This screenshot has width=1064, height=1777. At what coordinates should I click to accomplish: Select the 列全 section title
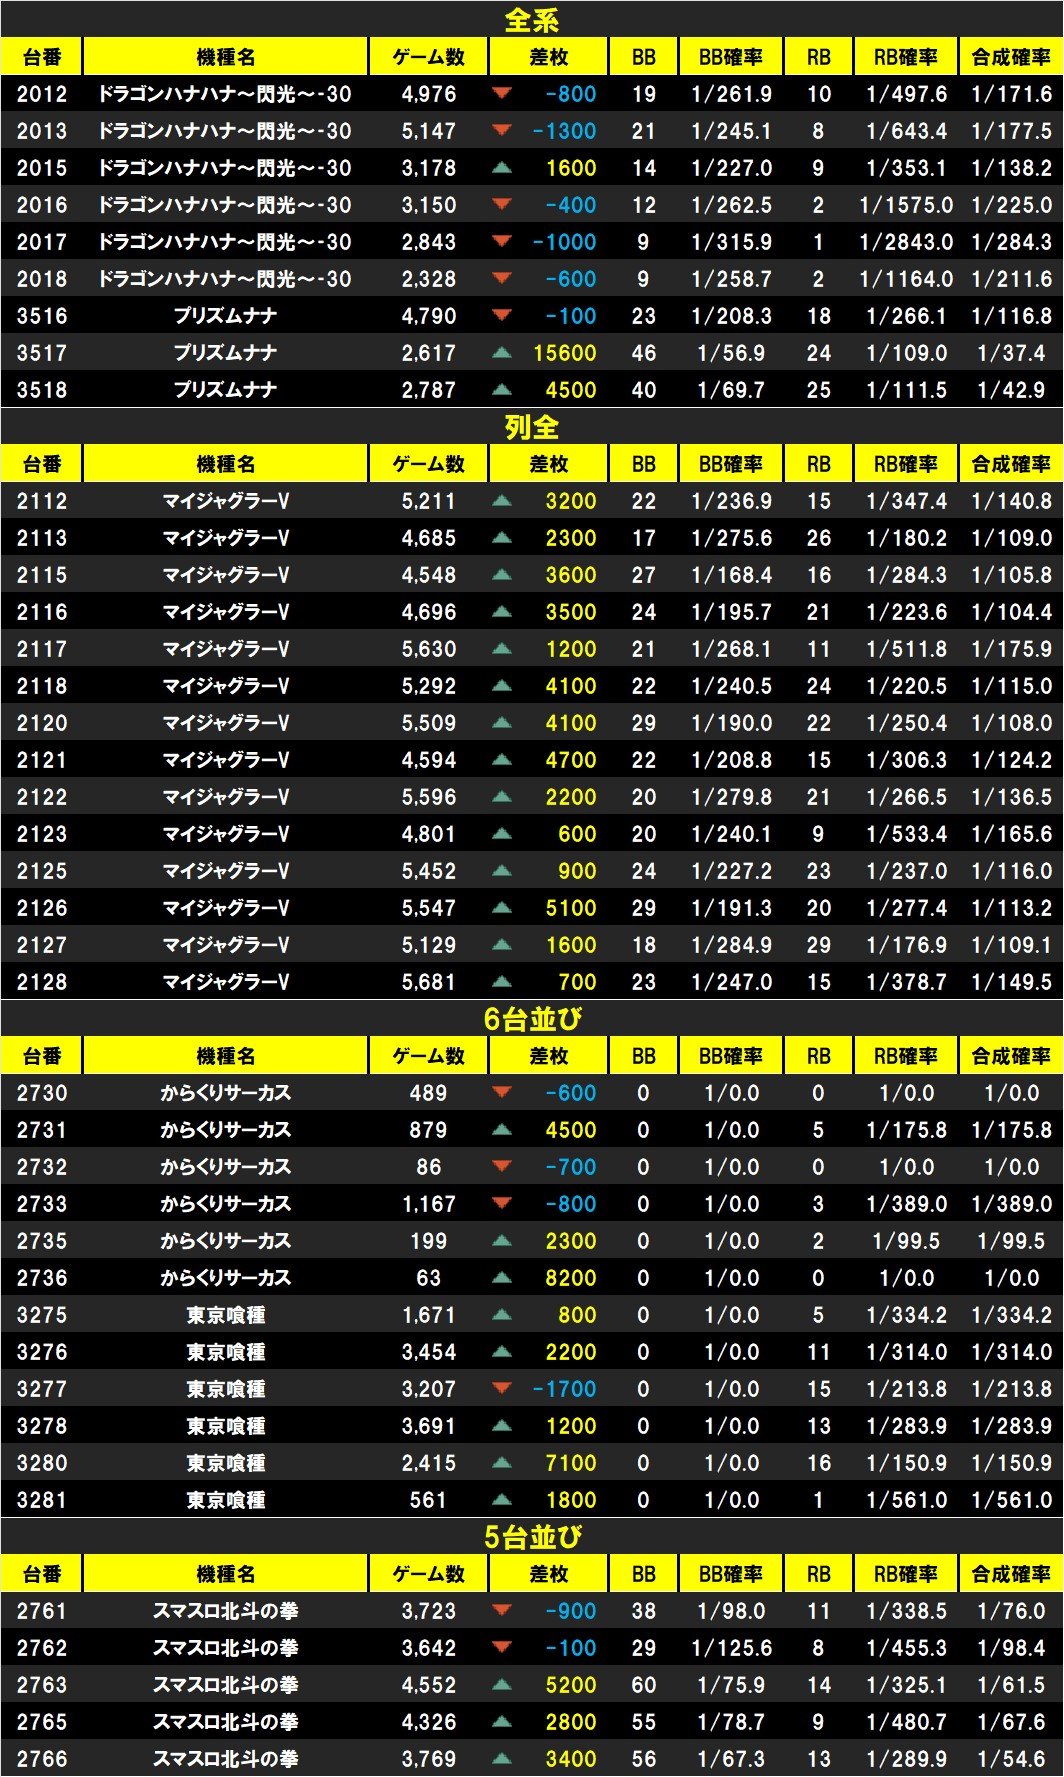(531, 427)
